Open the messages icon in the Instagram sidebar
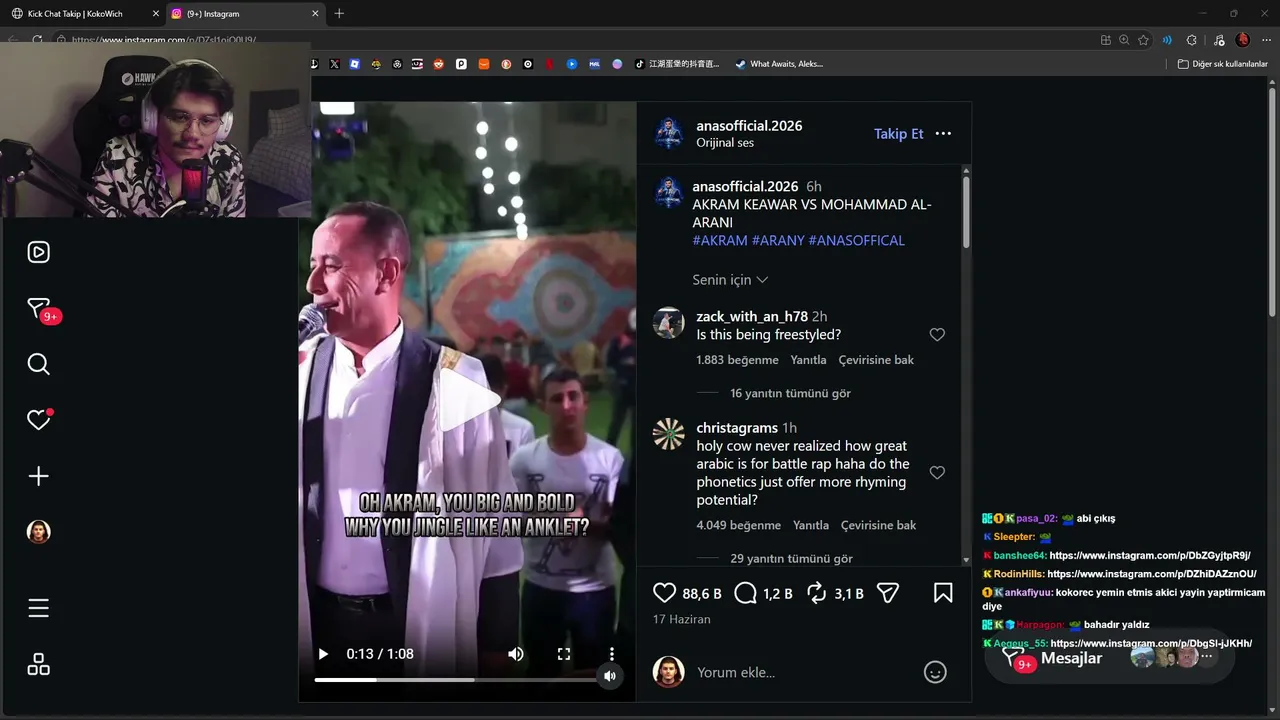The image size is (1280, 720). pos(38,308)
